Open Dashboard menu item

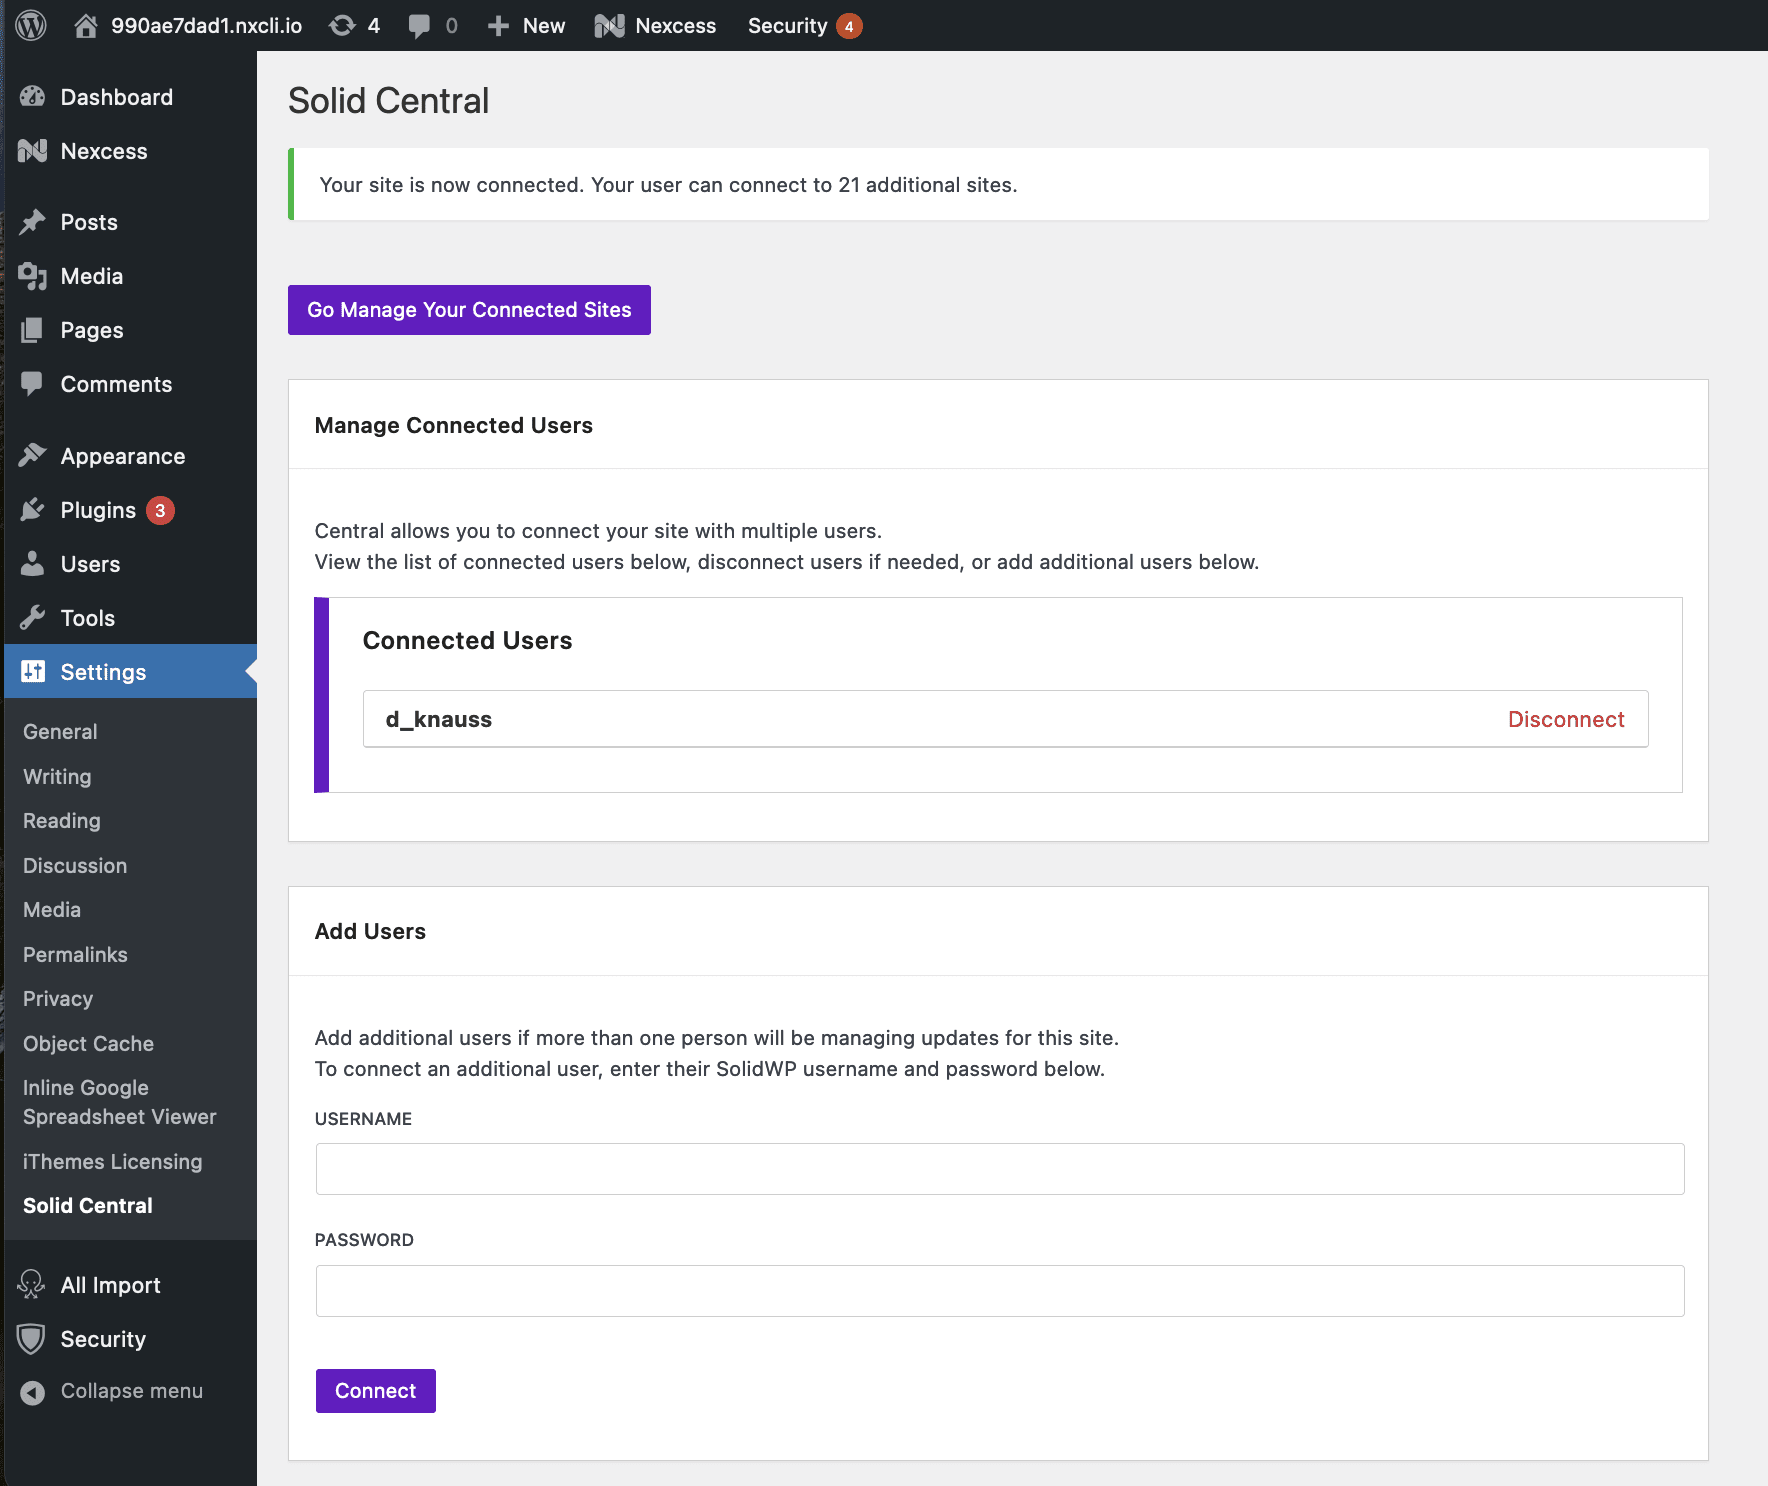pyautogui.click(x=117, y=97)
